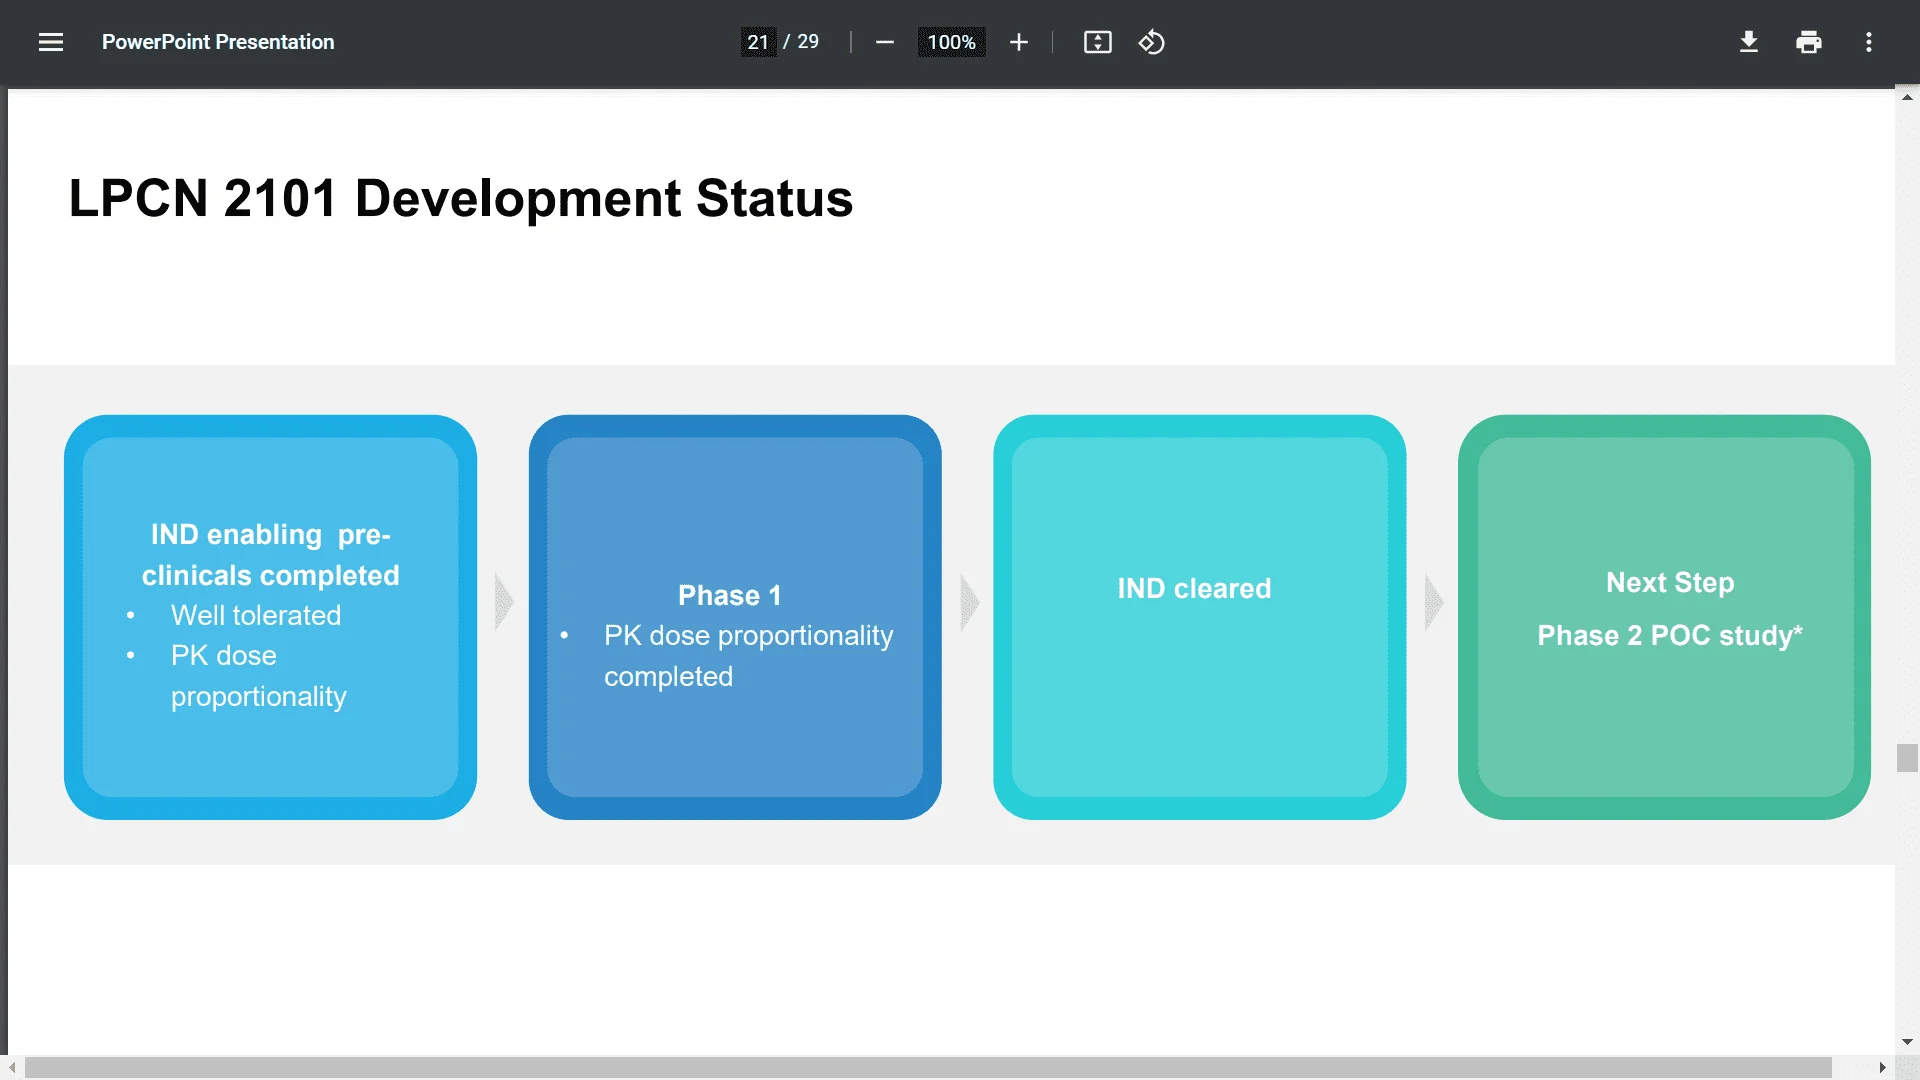The width and height of the screenshot is (1920, 1080).
Task: Click the Well tolerated bullet
Action: point(256,615)
